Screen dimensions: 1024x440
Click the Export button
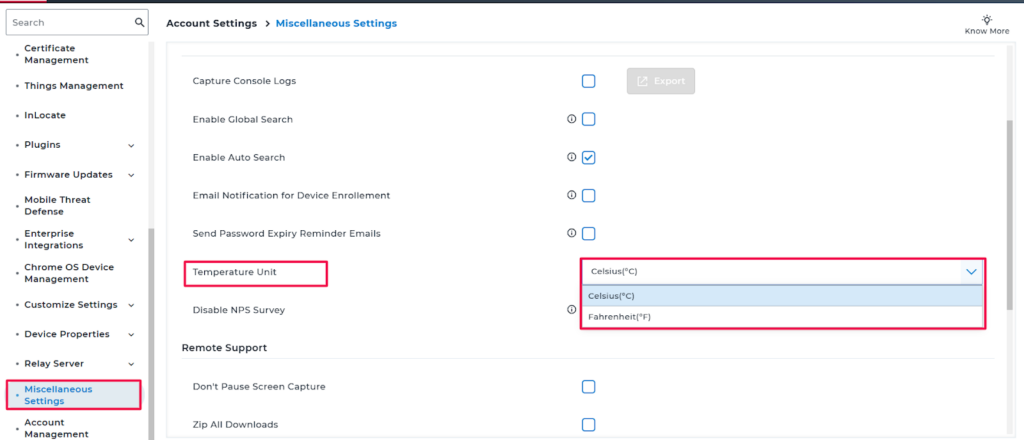point(660,81)
